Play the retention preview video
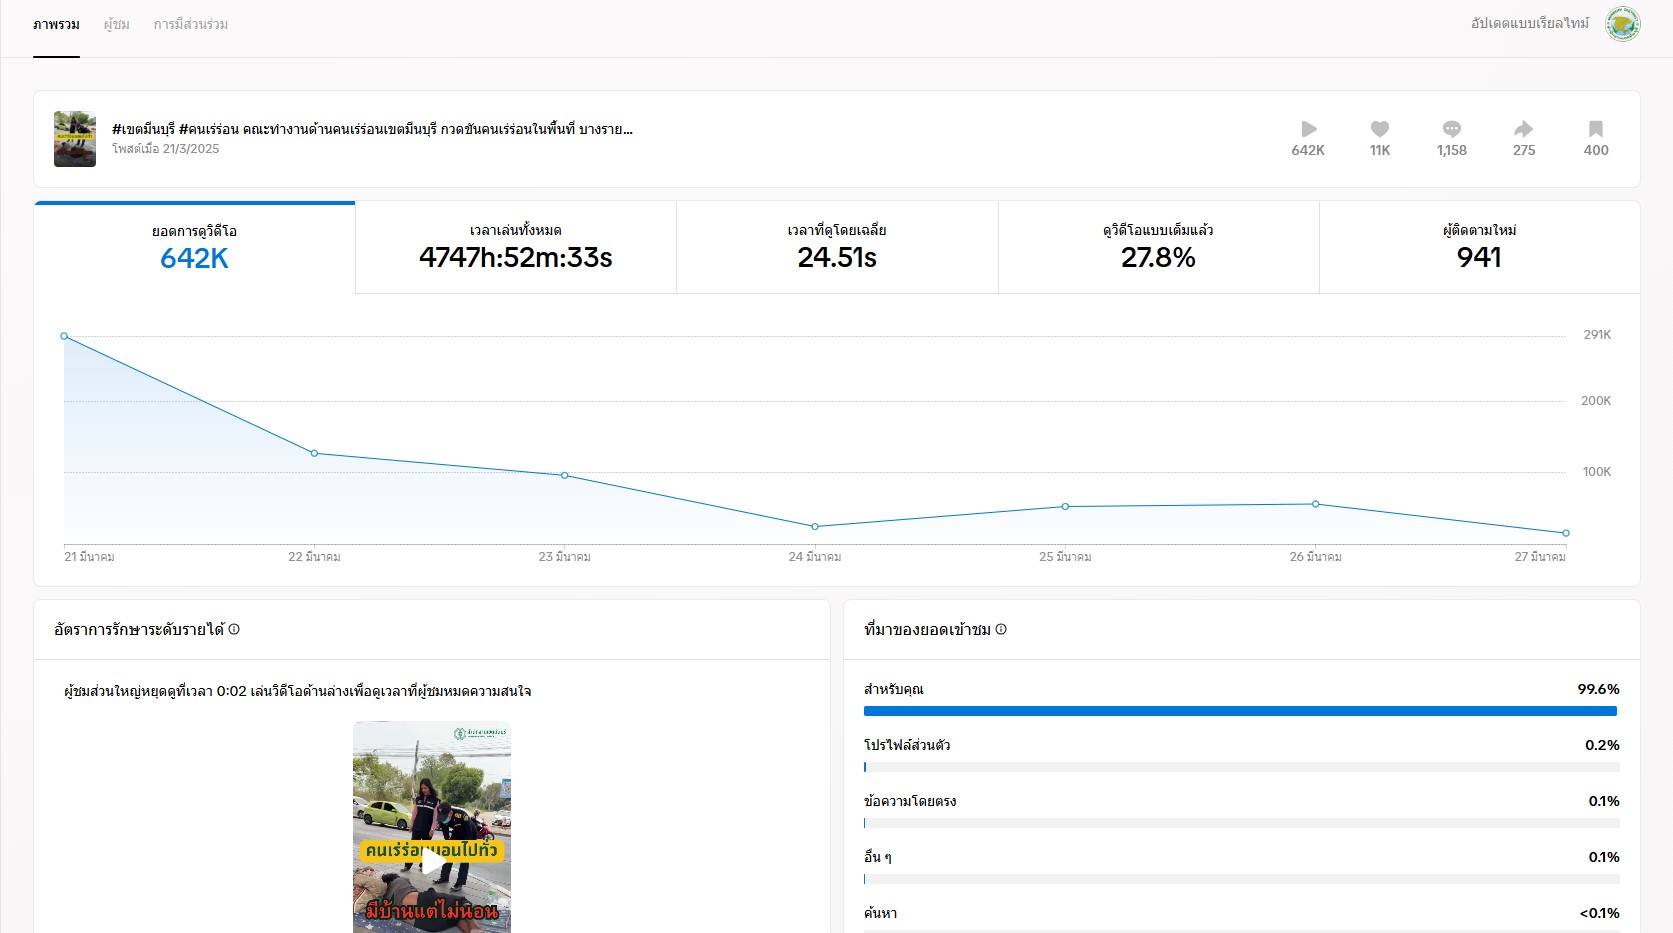 point(432,861)
